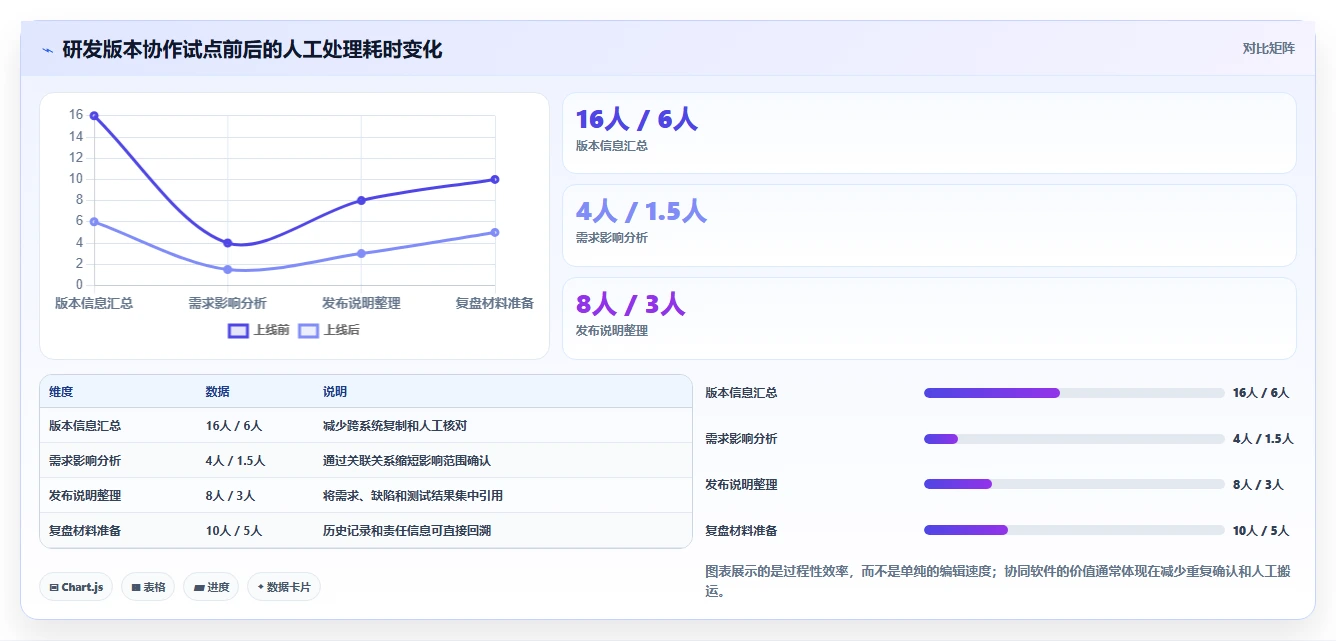1336x641 pixels.
Task: Click the 发布说明整理 chart axis label
Action: 361,303
